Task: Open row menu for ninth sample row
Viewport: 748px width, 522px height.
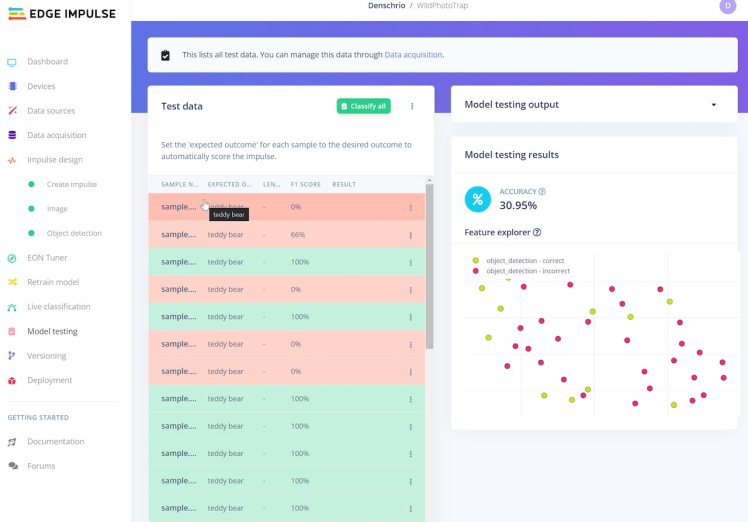Action: [x=411, y=427]
